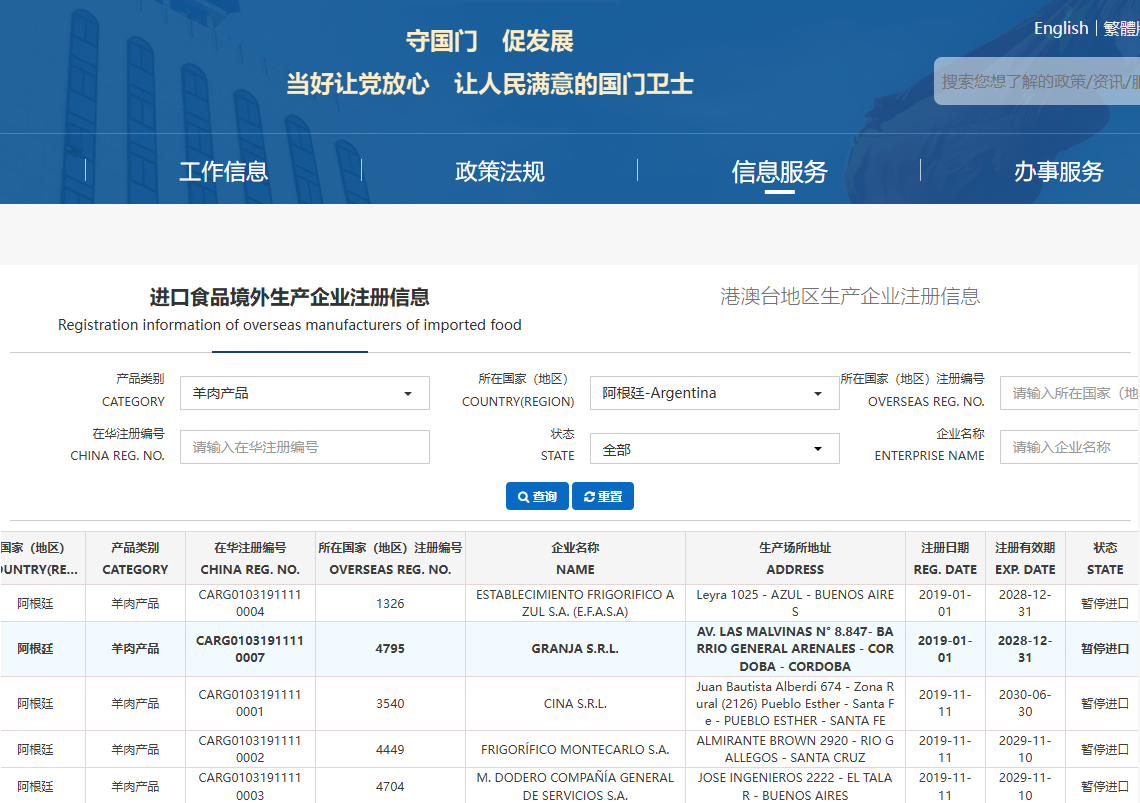
Task: Open the 办事服务 navigation menu
Action: pos(1058,171)
